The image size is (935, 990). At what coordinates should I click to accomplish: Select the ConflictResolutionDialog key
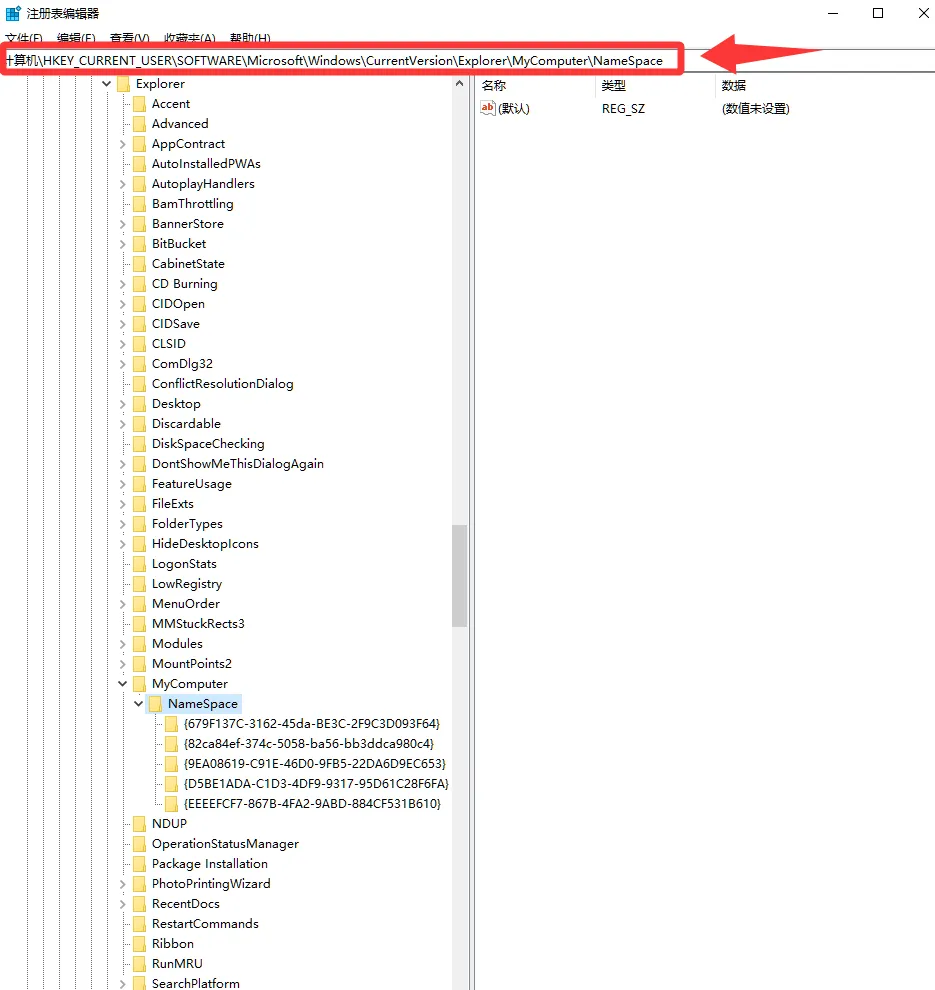click(222, 384)
